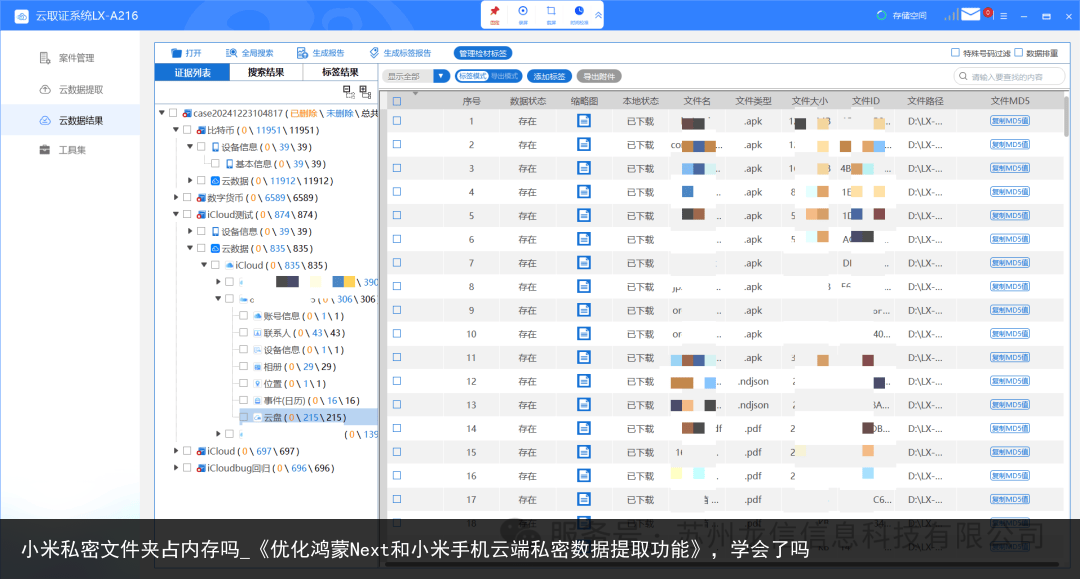Click the left tree view icon above evidence tree

pyautogui.click(x=349, y=92)
